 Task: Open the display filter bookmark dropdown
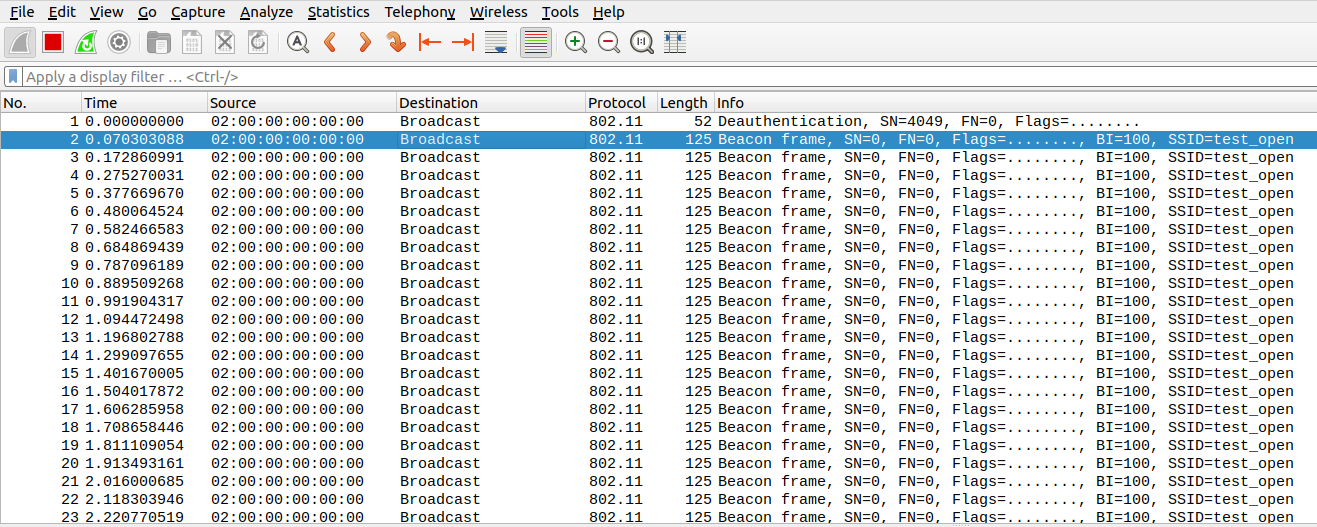point(13,76)
